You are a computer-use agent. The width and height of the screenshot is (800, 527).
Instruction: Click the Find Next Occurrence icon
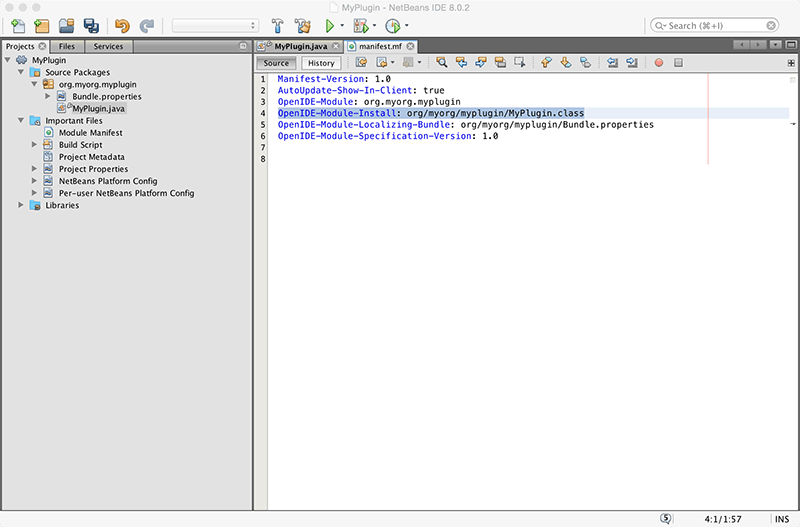pyautogui.click(x=481, y=63)
